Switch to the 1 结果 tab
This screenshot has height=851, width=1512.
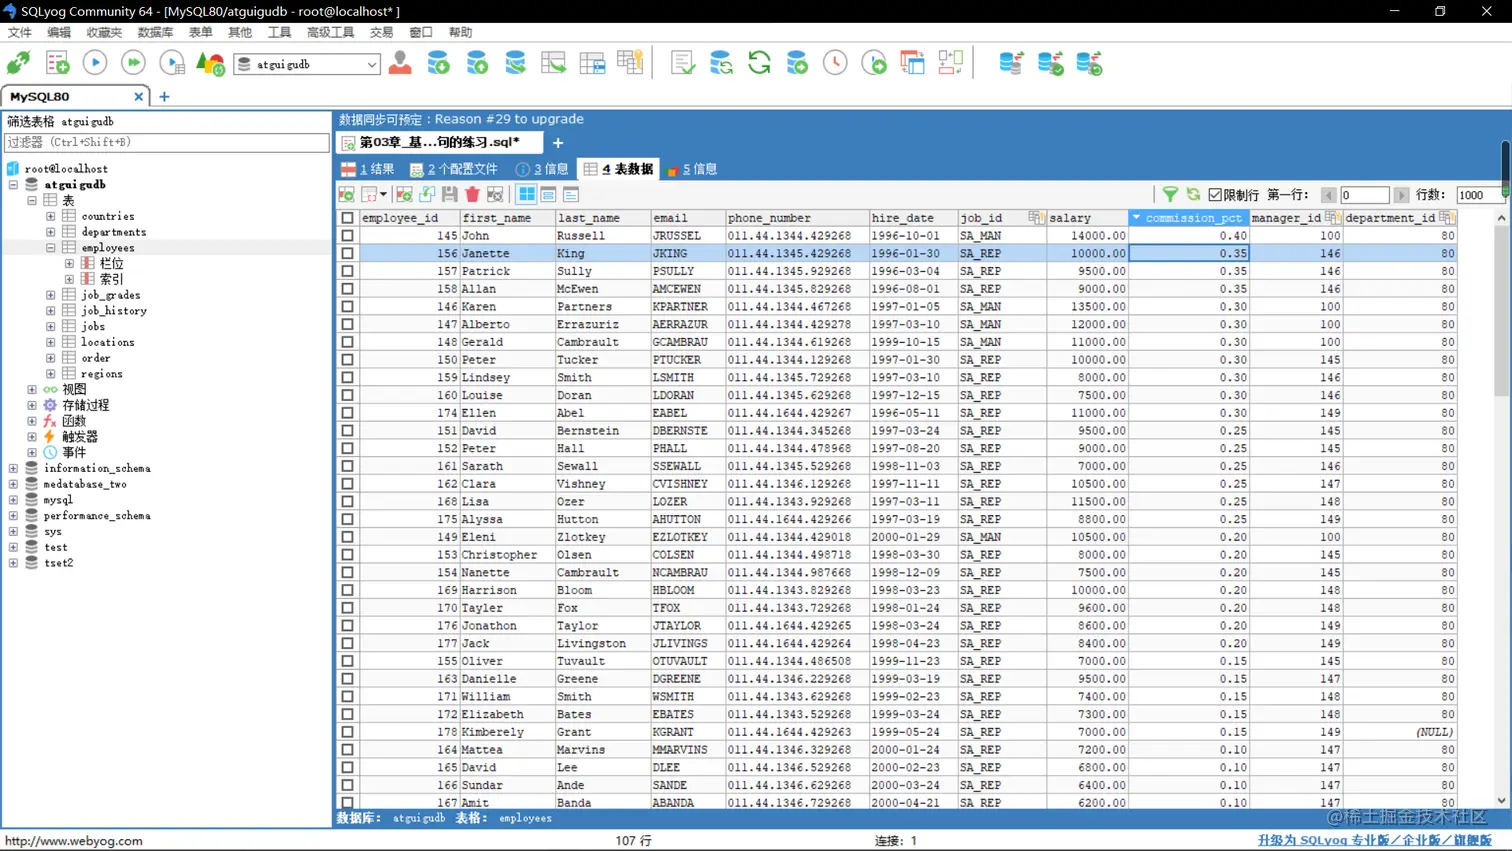point(368,170)
